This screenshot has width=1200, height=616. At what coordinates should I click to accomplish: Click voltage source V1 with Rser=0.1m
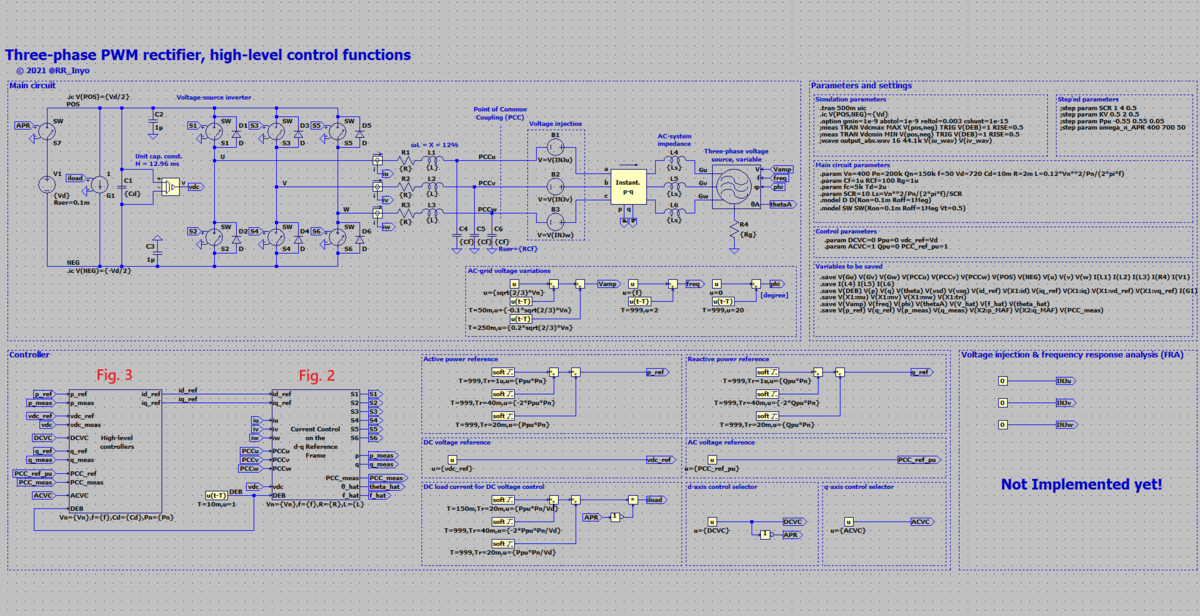[x=46, y=184]
